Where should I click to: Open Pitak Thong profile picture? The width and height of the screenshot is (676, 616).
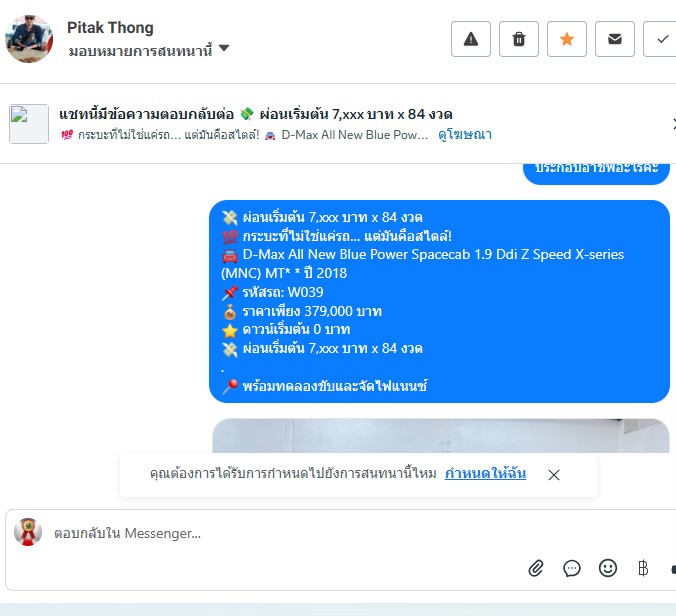pyautogui.click(x=29, y=39)
